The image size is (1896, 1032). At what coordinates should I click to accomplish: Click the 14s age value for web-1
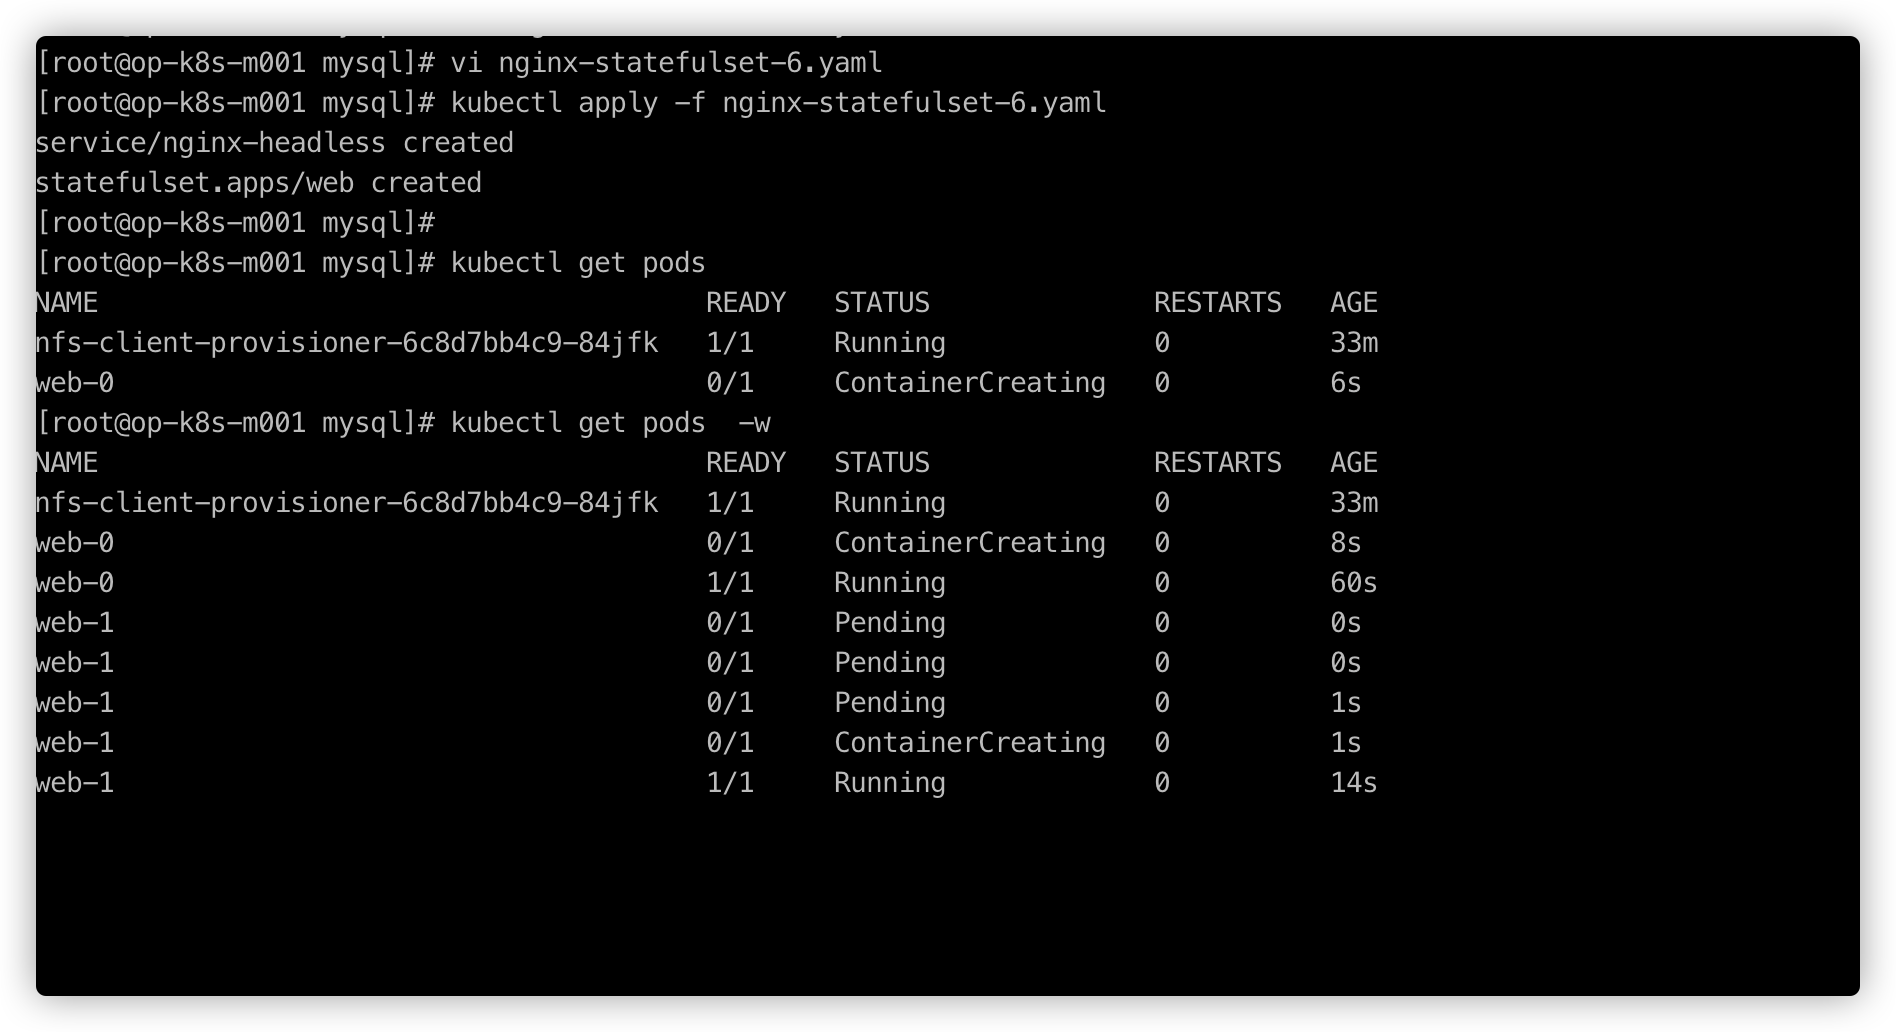1354,783
